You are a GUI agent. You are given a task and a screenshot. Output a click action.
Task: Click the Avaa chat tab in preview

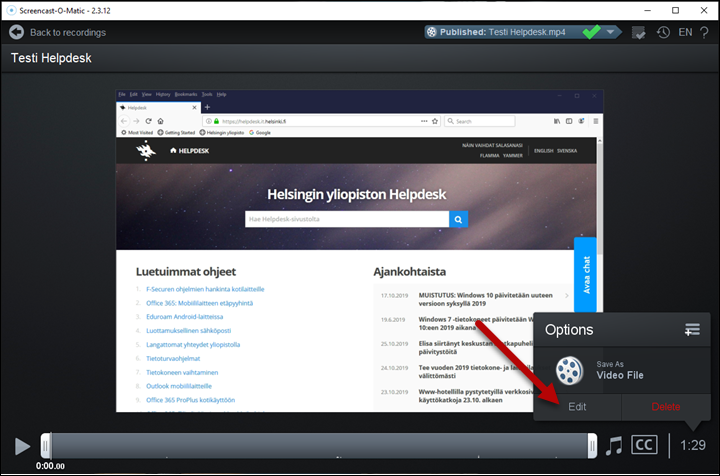(586, 274)
